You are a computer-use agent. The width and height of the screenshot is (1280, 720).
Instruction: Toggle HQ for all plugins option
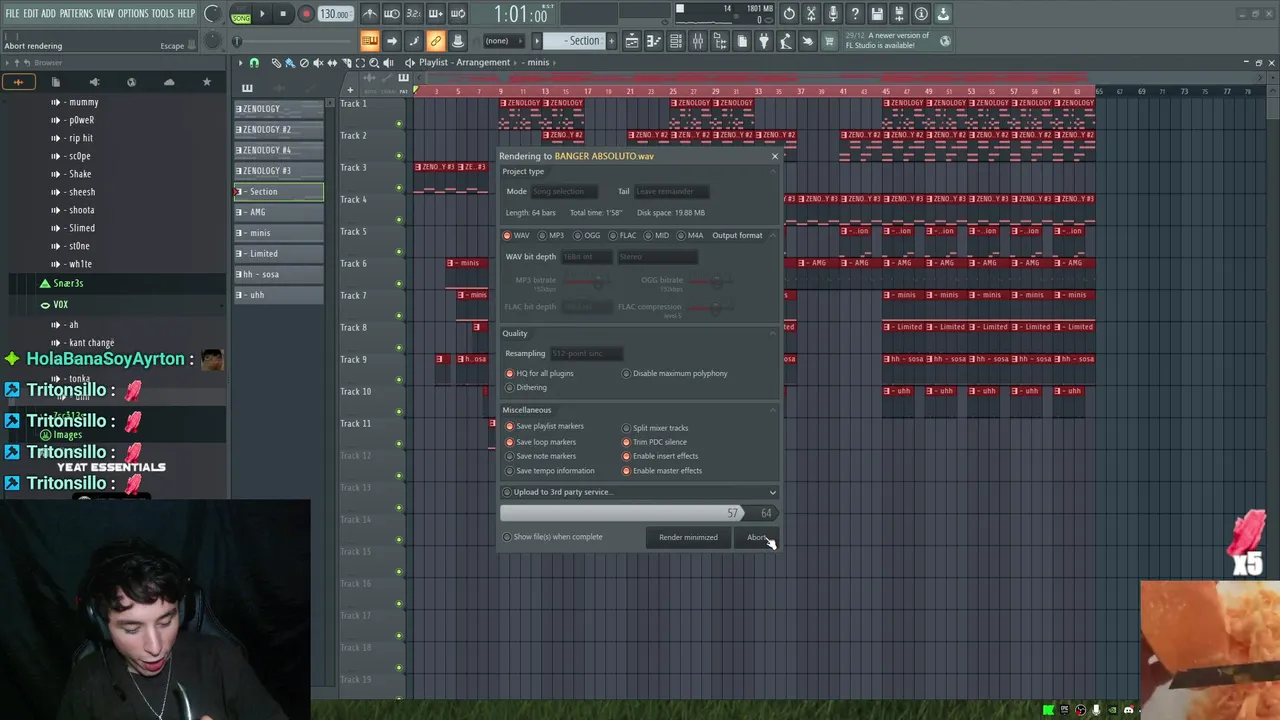[x=540, y=373]
